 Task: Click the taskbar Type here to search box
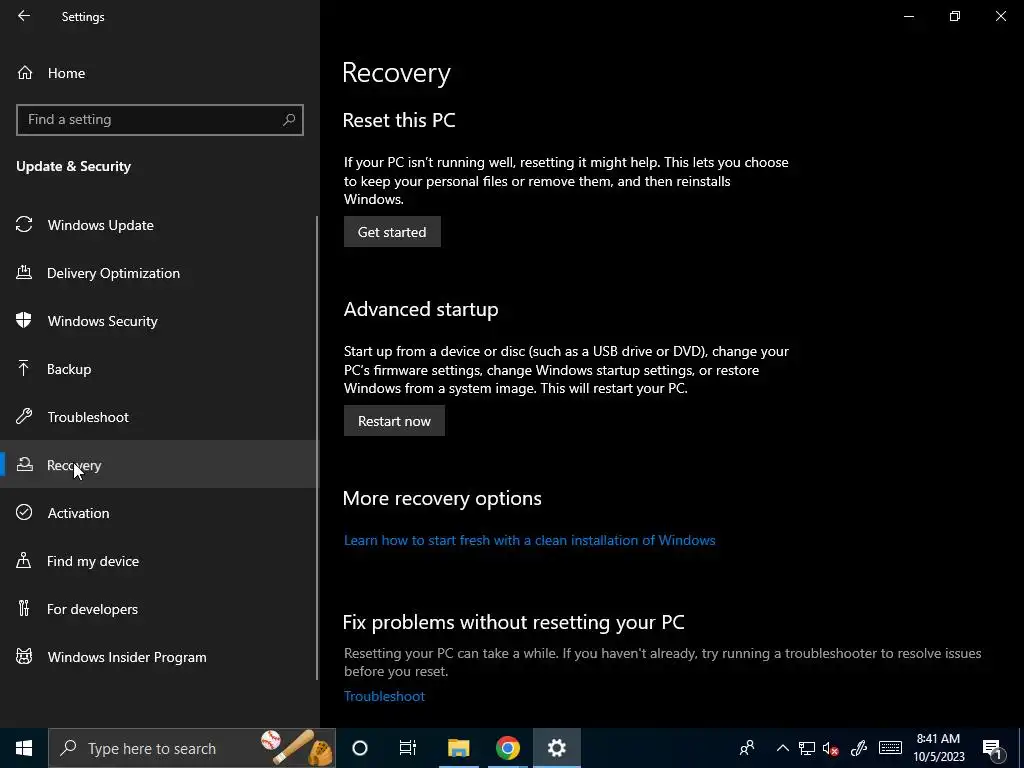[x=192, y=748]
